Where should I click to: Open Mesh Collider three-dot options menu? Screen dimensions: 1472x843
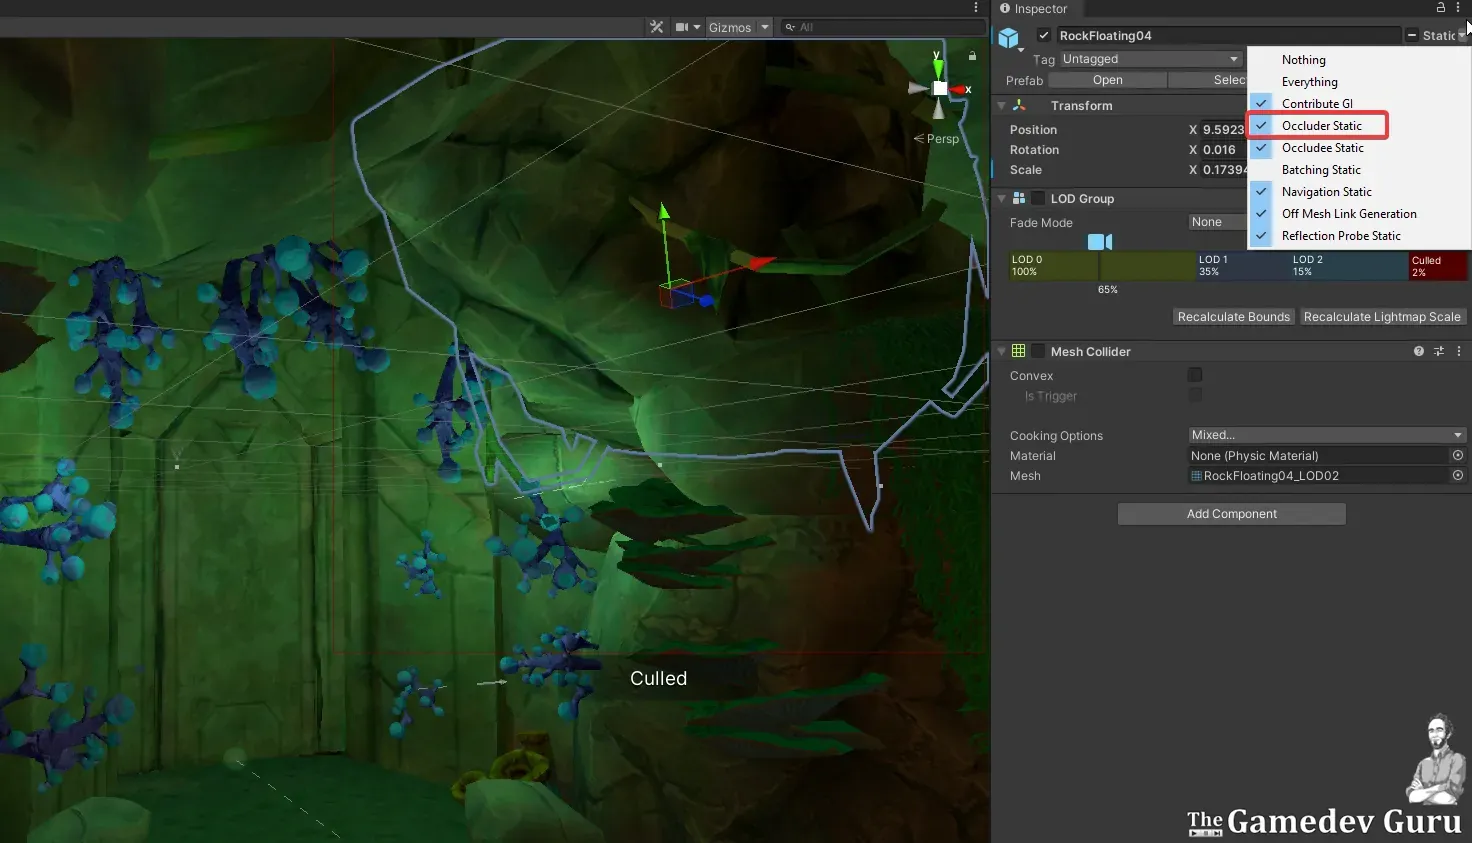tap(1459, 351)
